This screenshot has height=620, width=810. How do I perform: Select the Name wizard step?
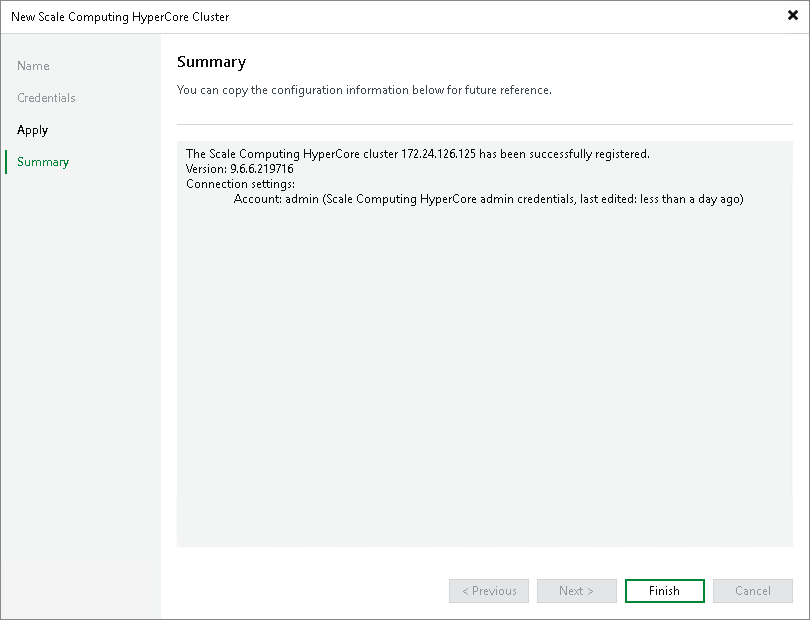[33, 66]
